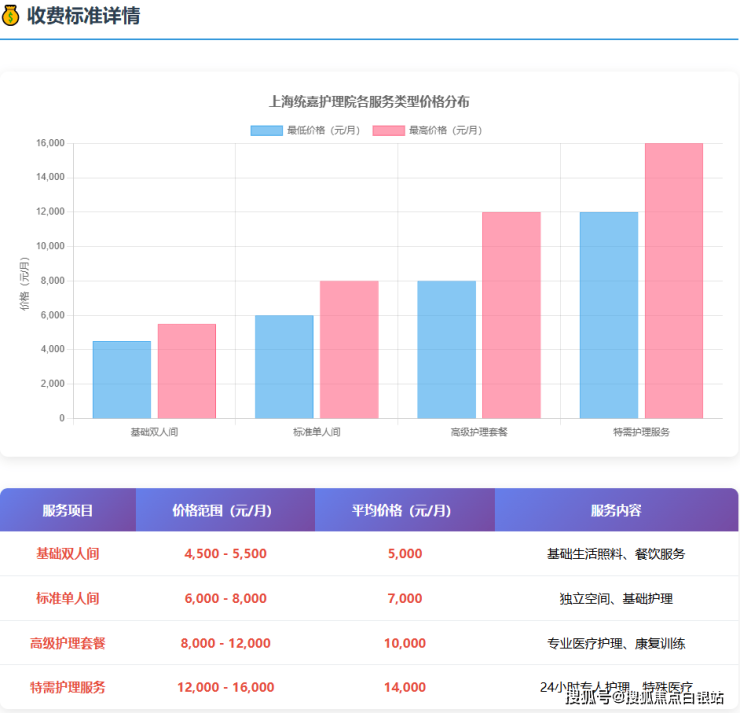
Task: Open the red 高级护理套餐 table row link
Action: [x=68, y=643]
